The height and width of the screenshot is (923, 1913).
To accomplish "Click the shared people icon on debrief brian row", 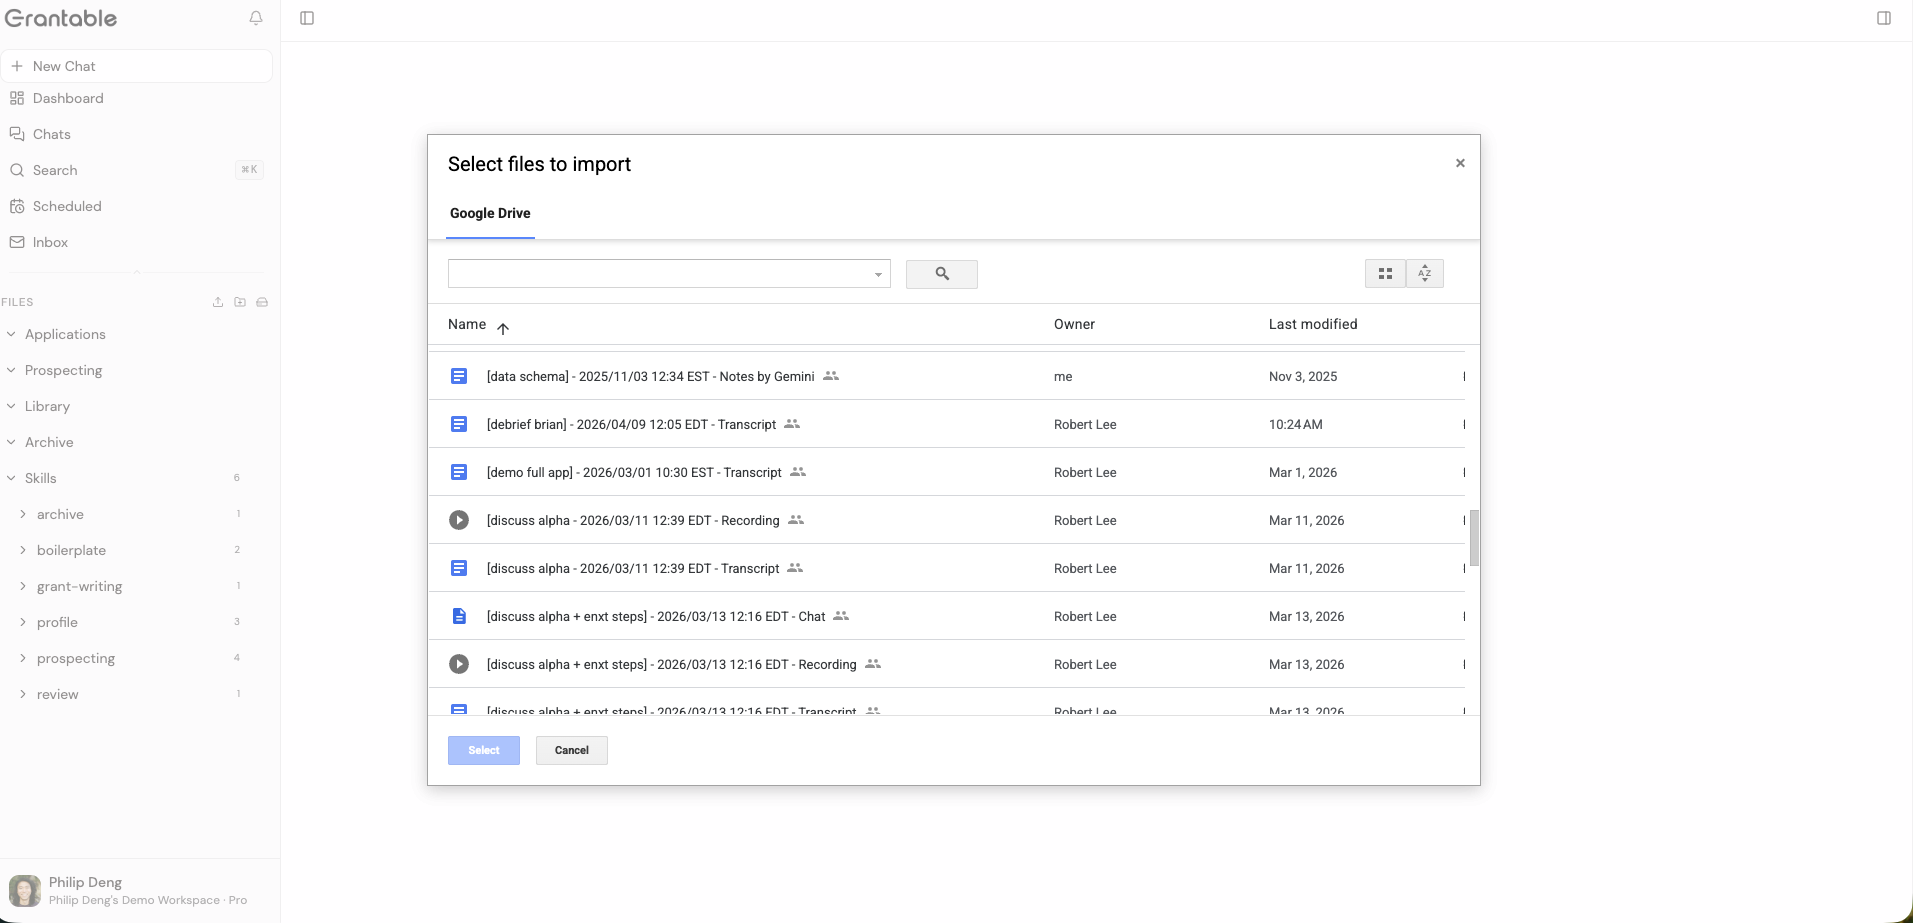I will point(792,424).
